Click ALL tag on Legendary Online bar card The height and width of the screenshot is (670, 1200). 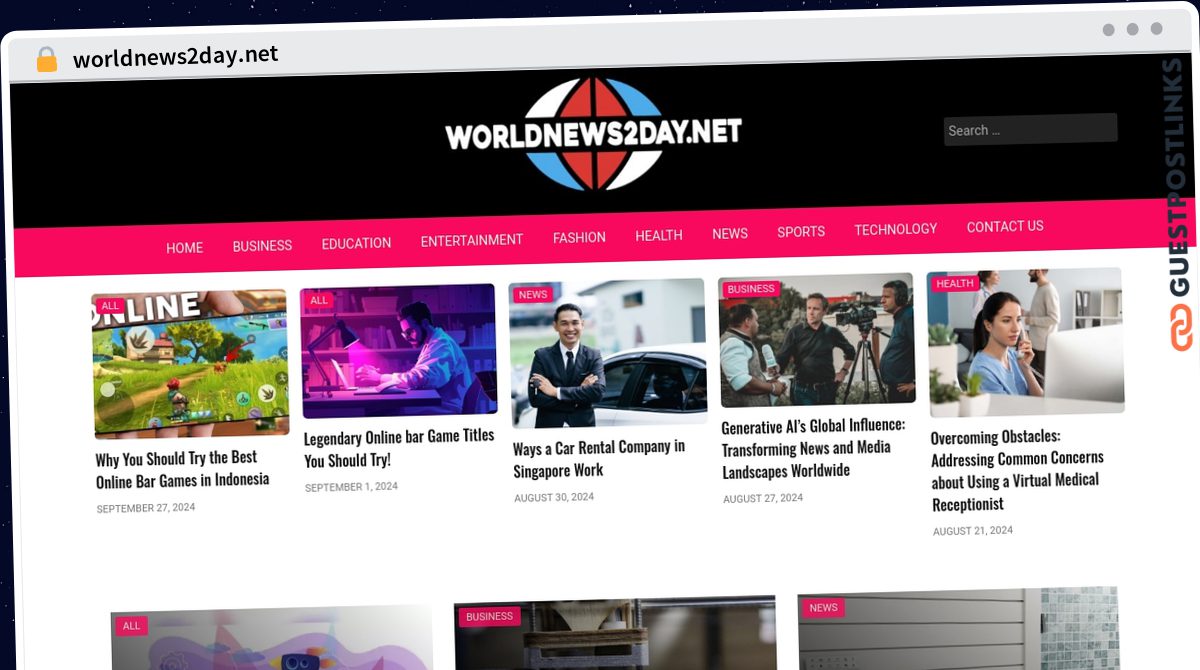click(319, 300)
